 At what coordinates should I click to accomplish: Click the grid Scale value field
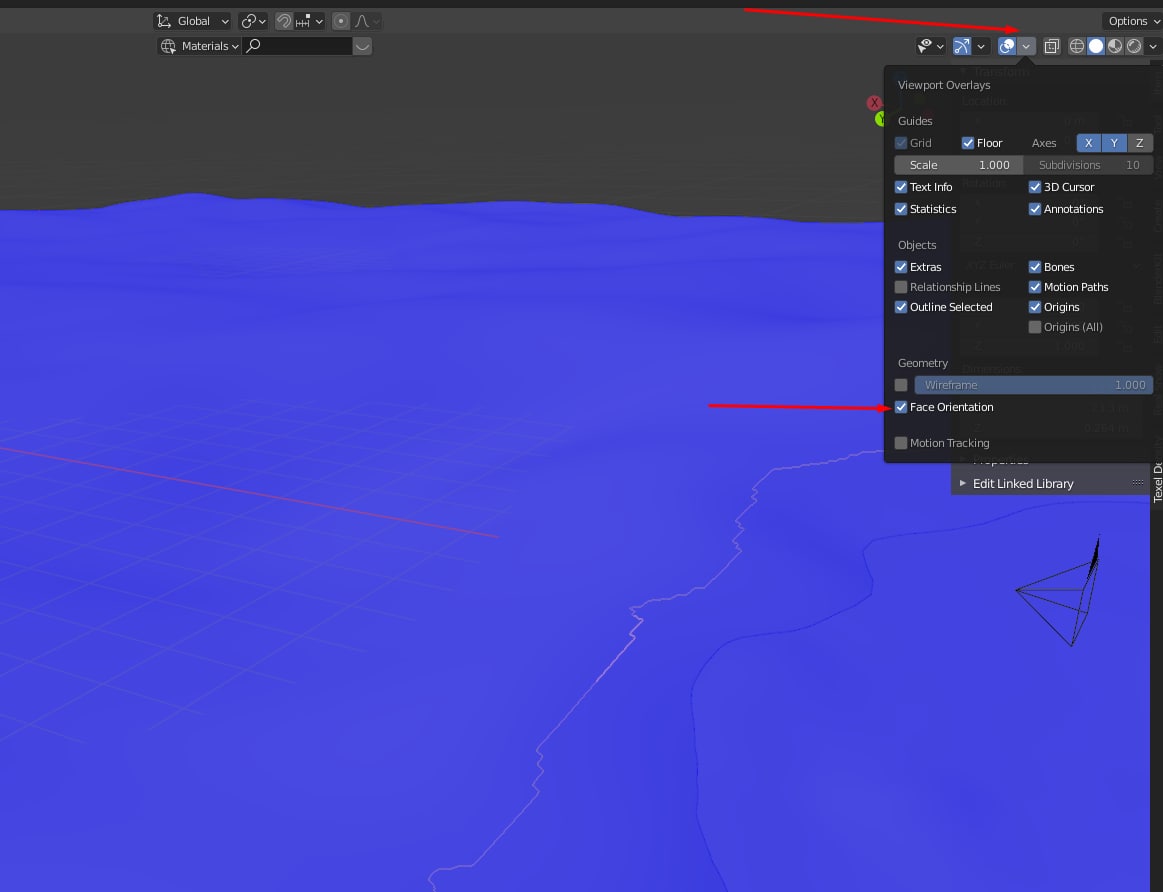[958, 165]
